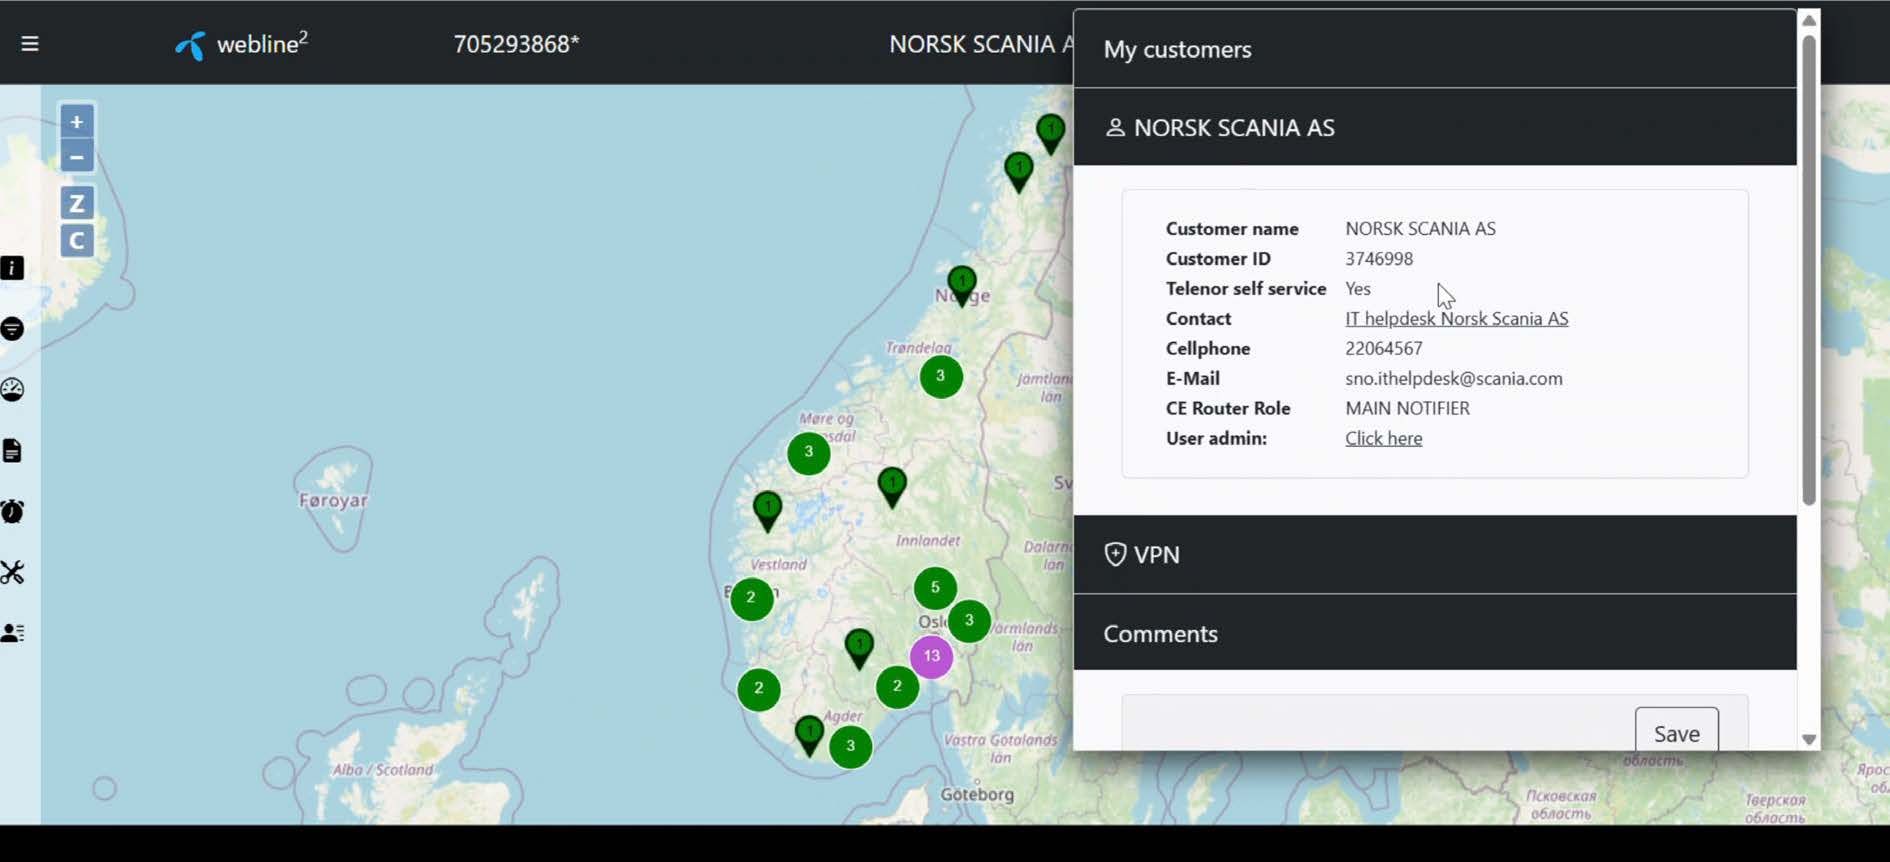
Task: Click the panel scrollbar down arrow
Action: [1808, 740]
